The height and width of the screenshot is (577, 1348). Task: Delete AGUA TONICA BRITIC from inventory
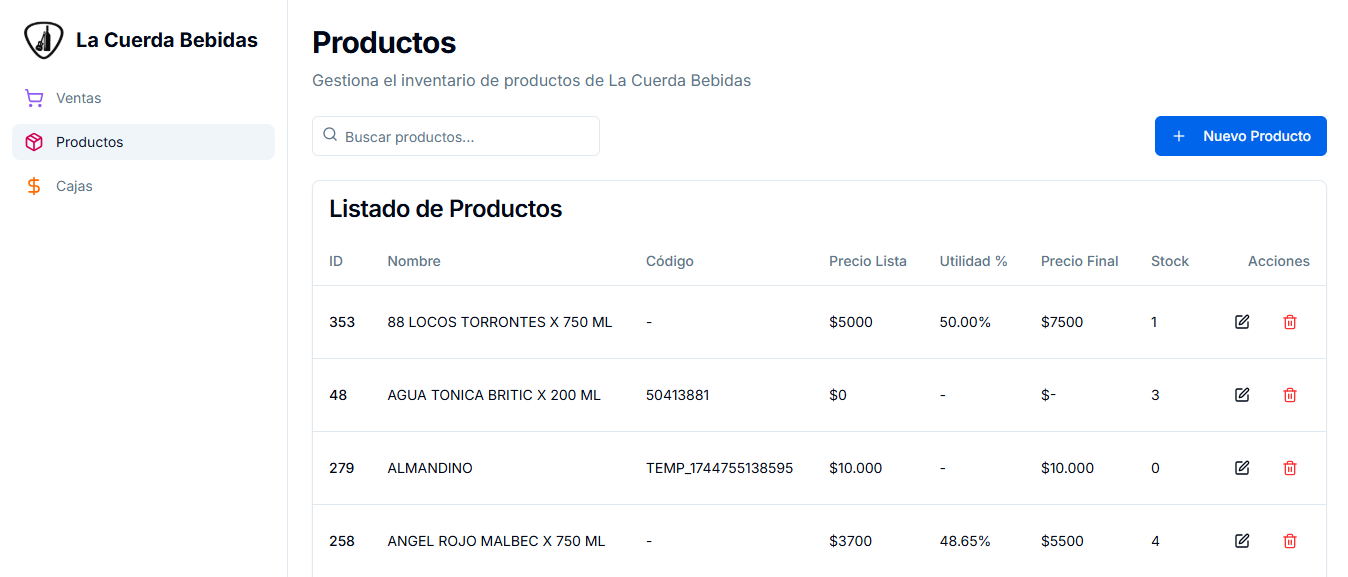click(x=1290, y=394)
